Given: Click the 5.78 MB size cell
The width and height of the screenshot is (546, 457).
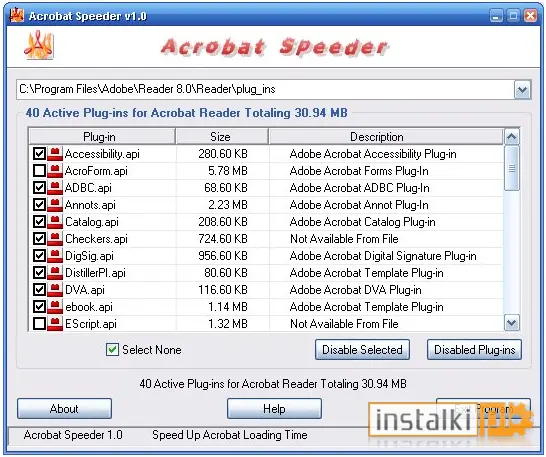Looking at the screenshot, I should (x=228, y=171).
